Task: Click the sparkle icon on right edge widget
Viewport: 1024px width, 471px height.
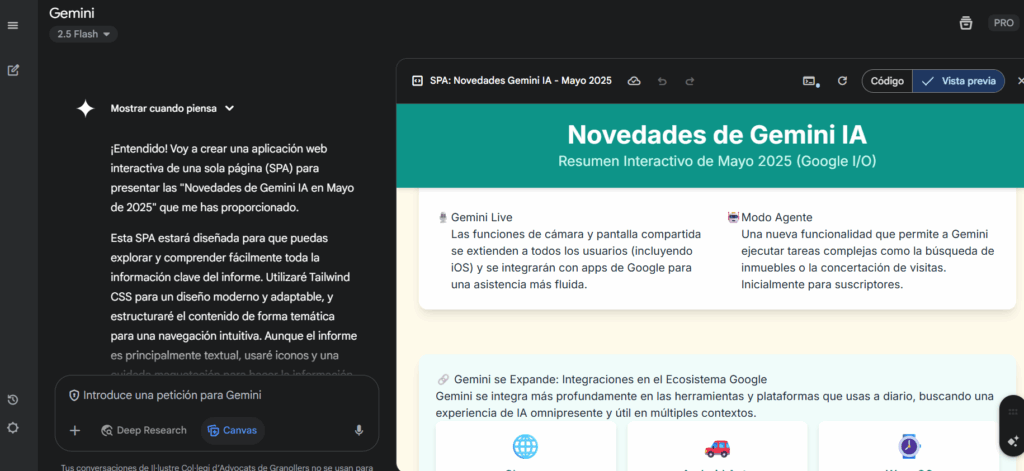Action: click(x=1014, y=441)
